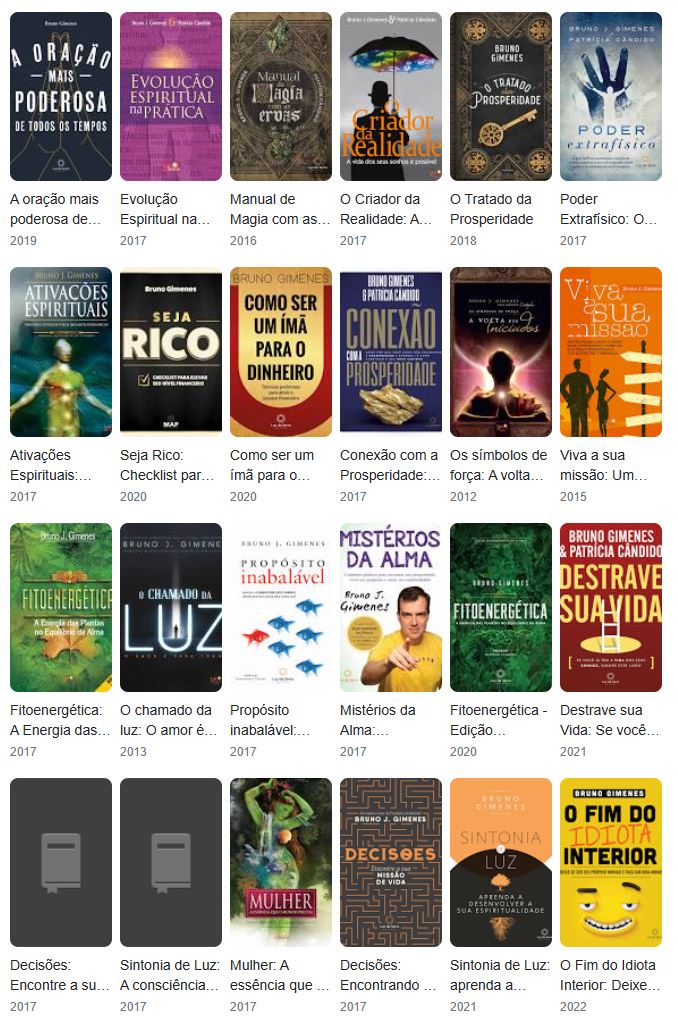Open the placeholder book icon for Sintonia de Luz 2017
The height and width of the screenshot is (1023, 678).
tap(170, 862)
